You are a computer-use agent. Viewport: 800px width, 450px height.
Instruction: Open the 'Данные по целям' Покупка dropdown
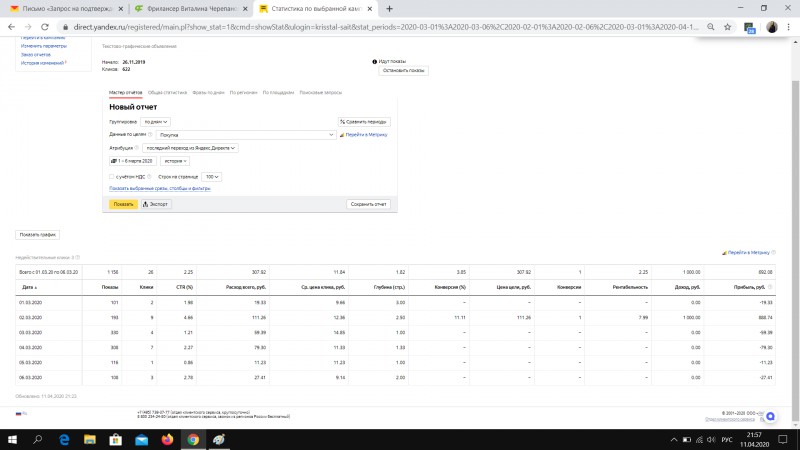(x=246, y=135)
